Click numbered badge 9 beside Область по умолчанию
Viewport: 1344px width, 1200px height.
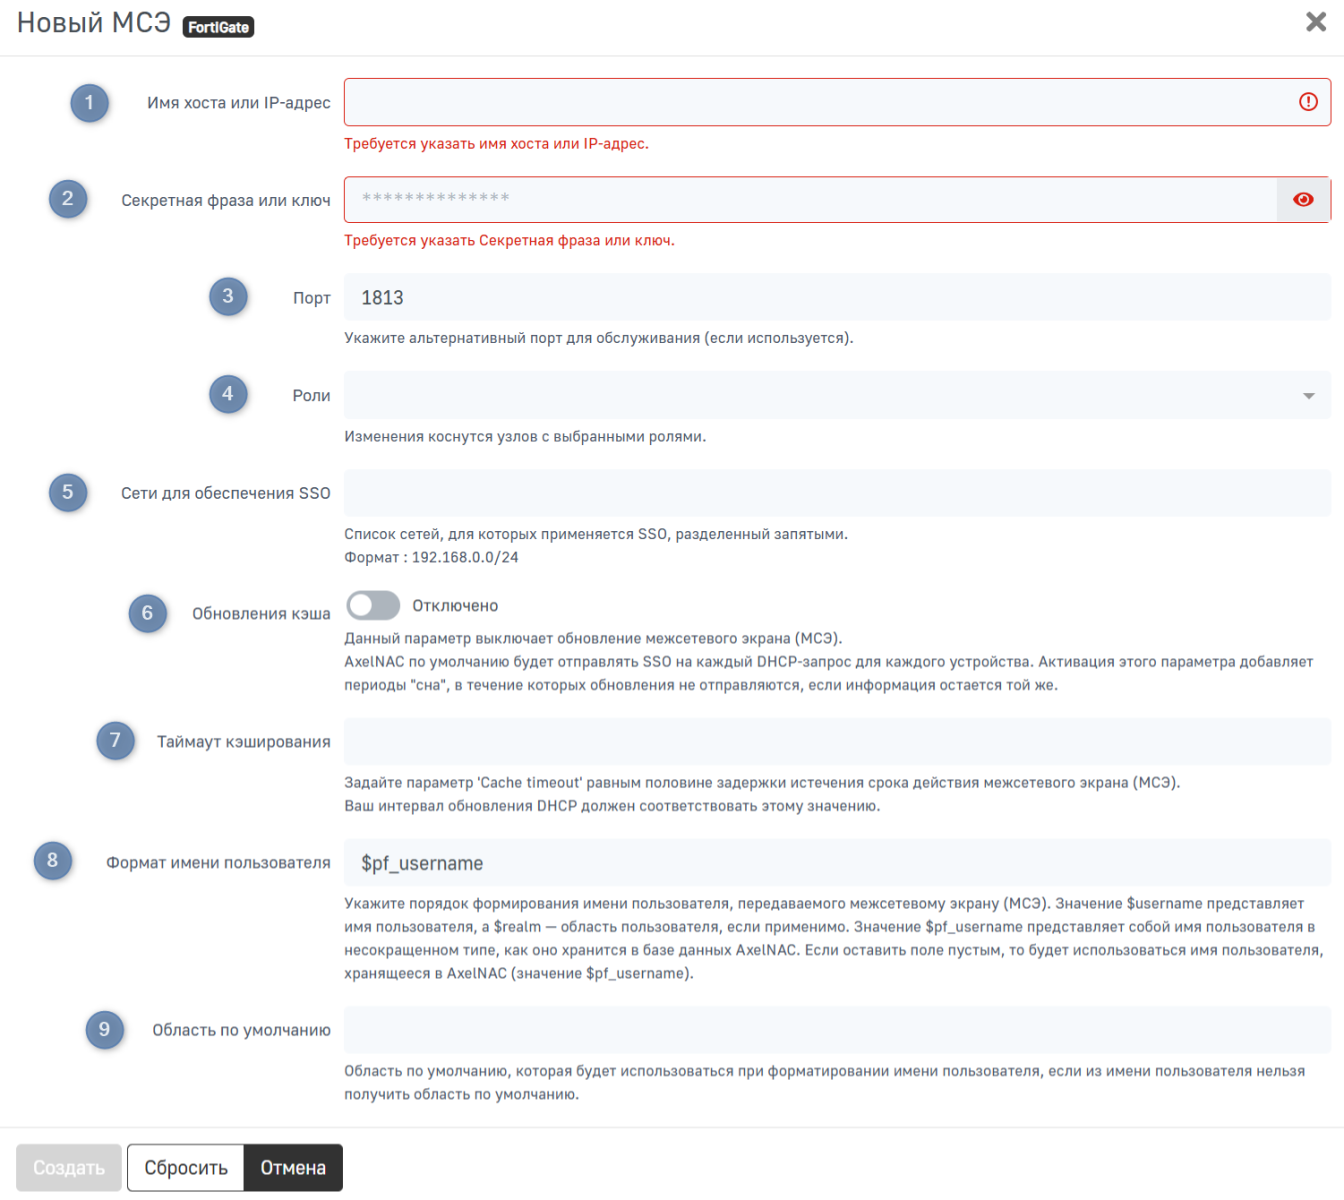point(104,1030)
